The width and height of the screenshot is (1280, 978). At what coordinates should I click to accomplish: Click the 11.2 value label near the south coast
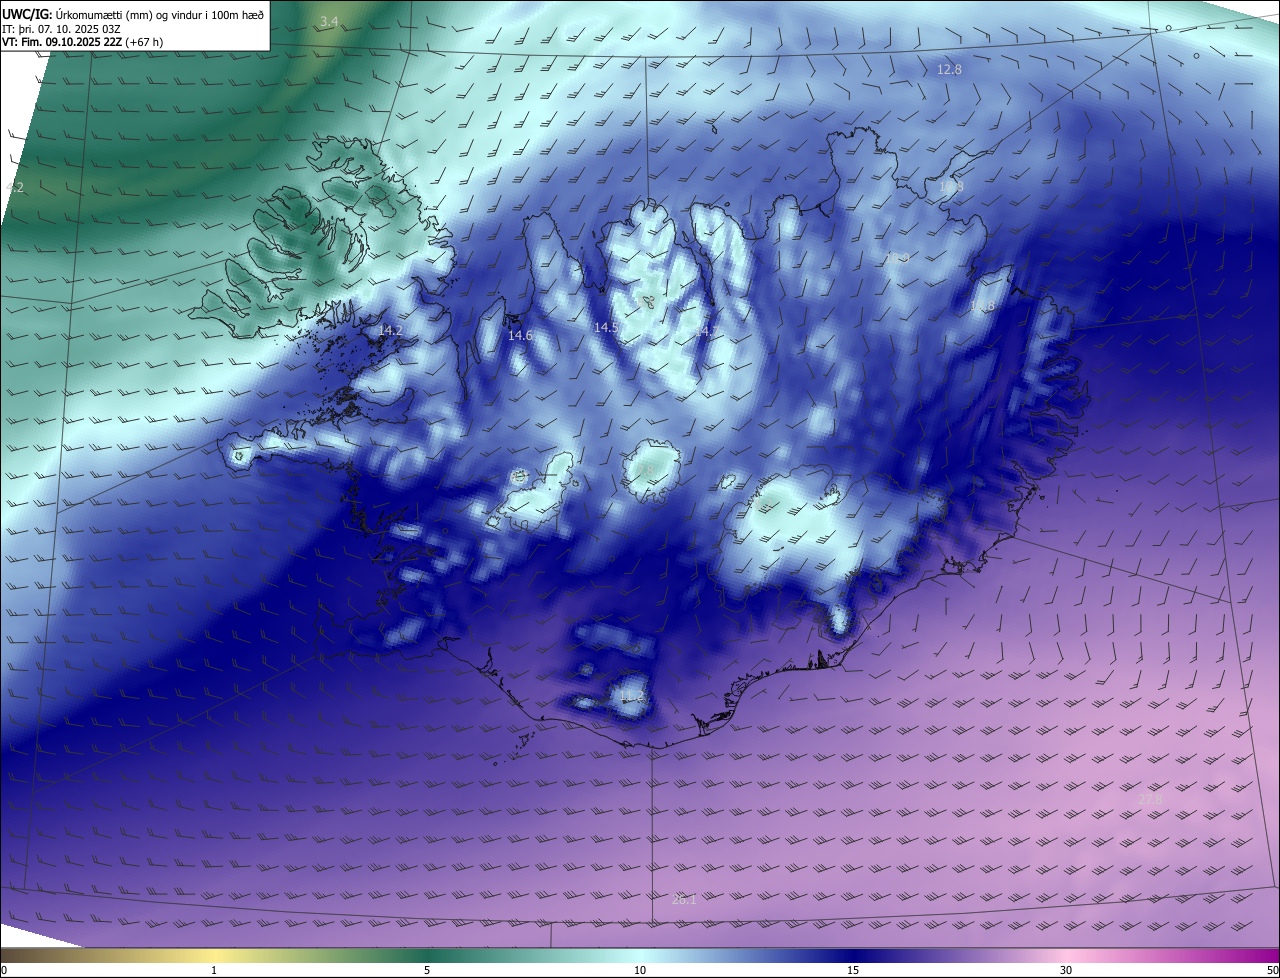[632, 696]
